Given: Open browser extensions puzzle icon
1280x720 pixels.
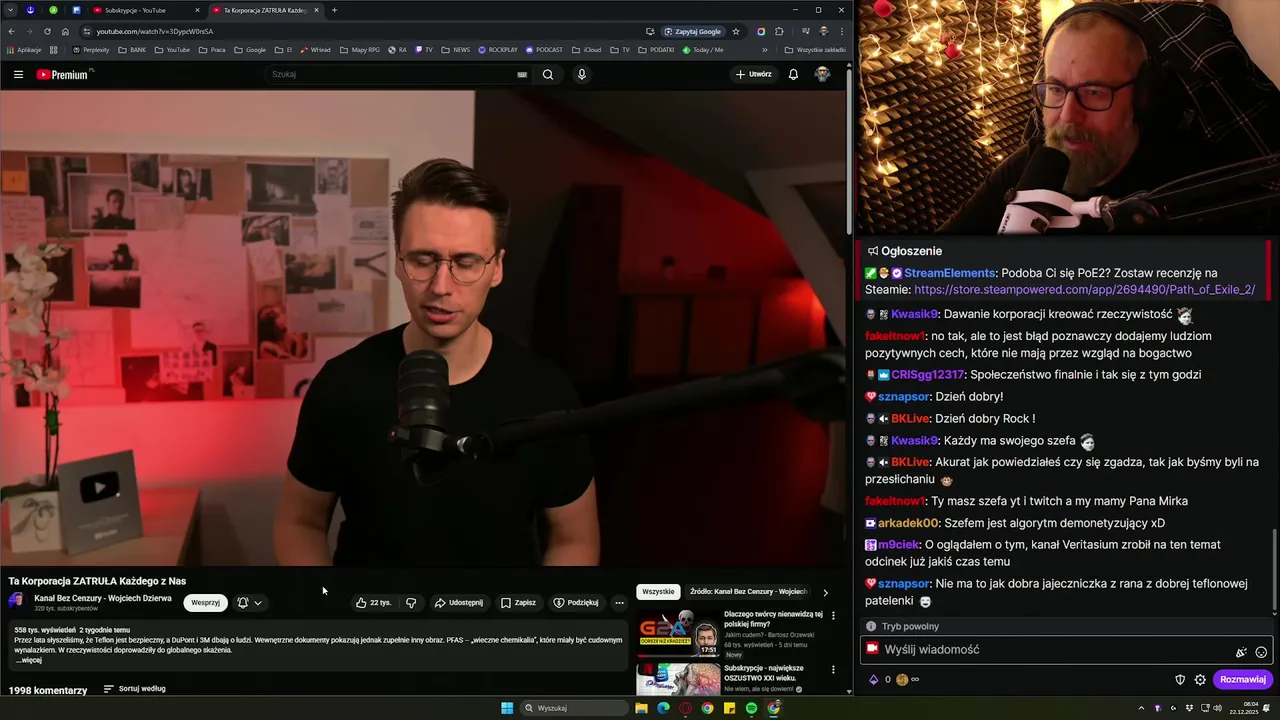Looking at the screenshot, I should 779,31.
